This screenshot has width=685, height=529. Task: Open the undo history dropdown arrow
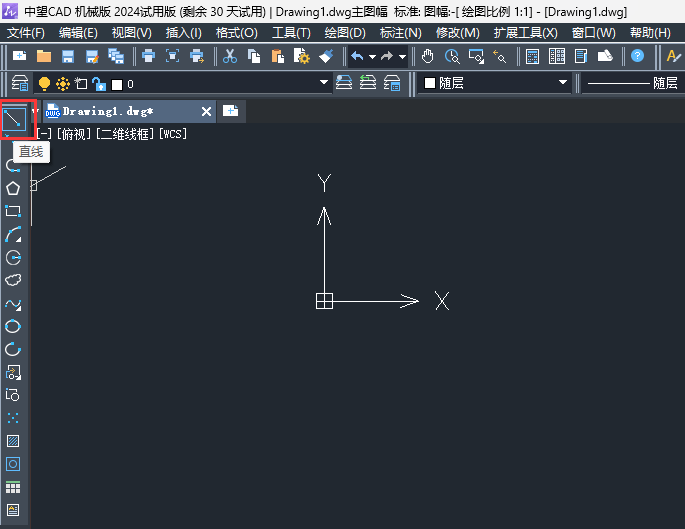click(x=371, y=56)
